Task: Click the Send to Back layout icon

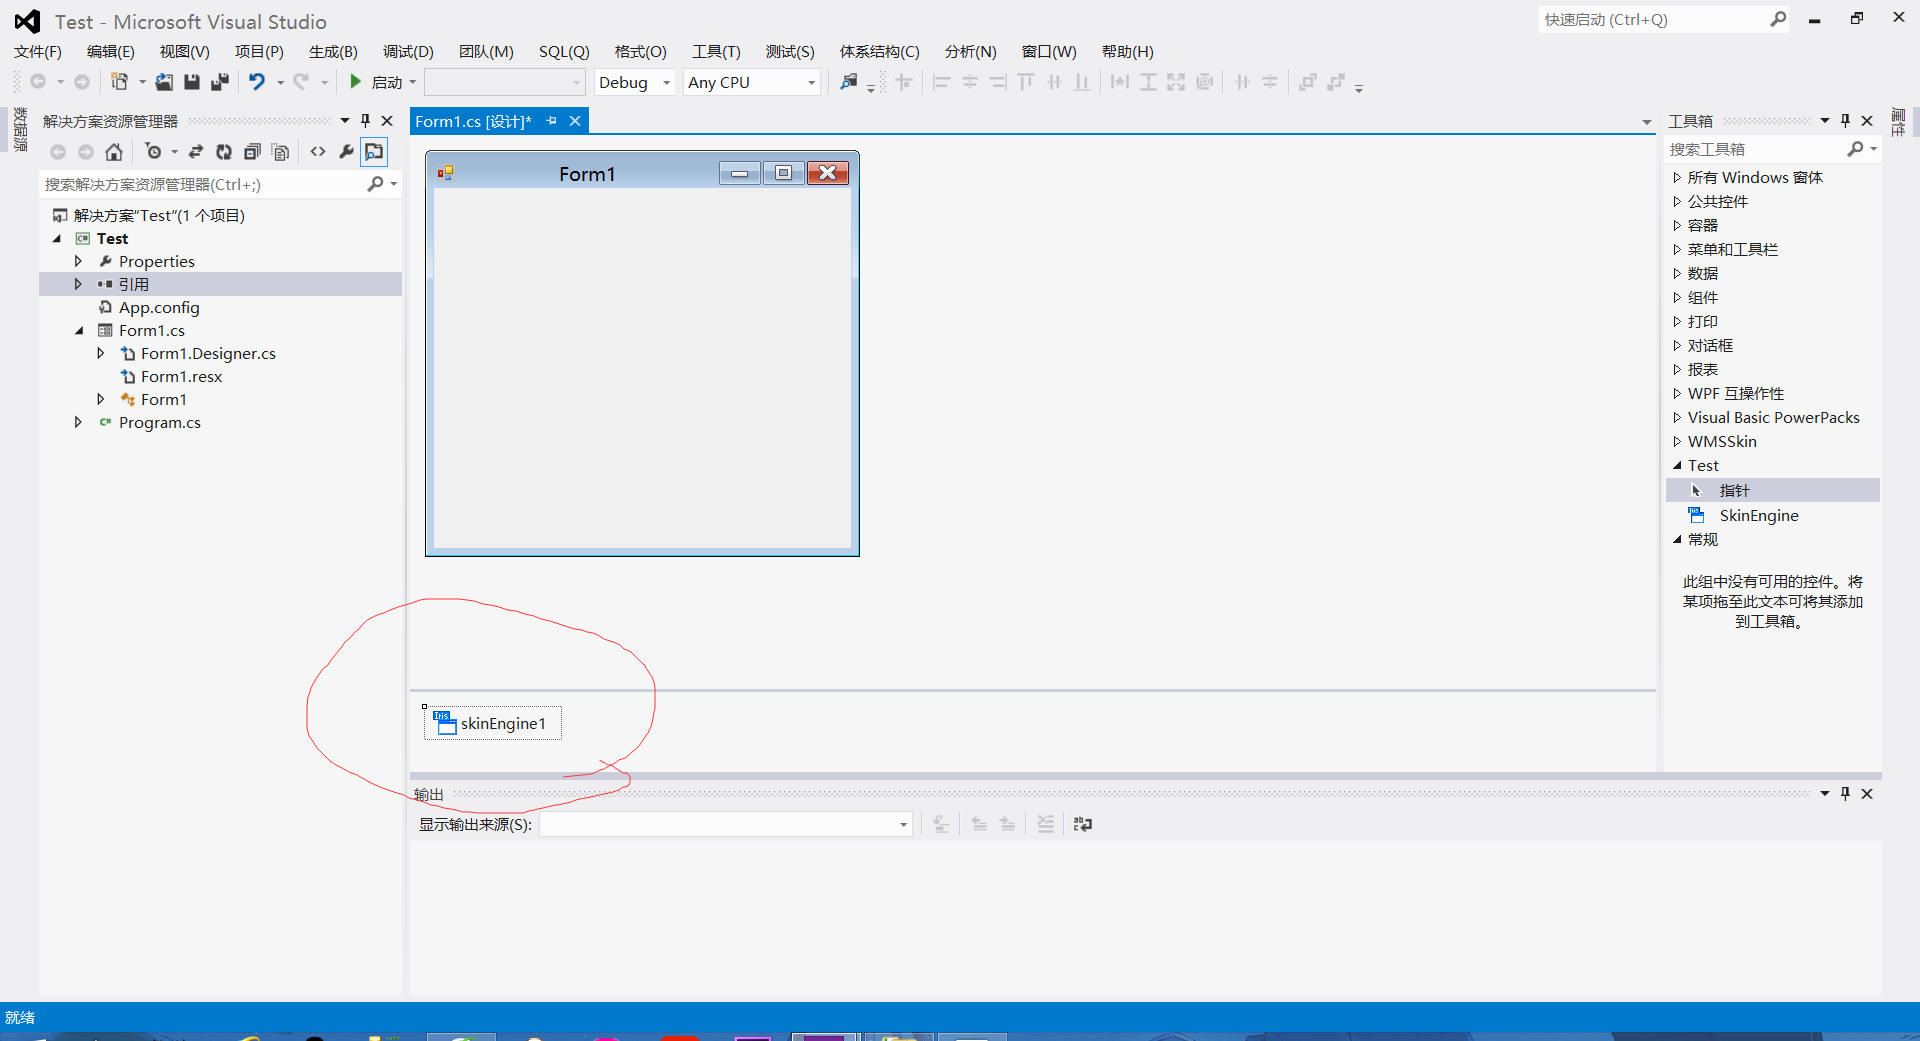Action: click(x=1336, y=82)
